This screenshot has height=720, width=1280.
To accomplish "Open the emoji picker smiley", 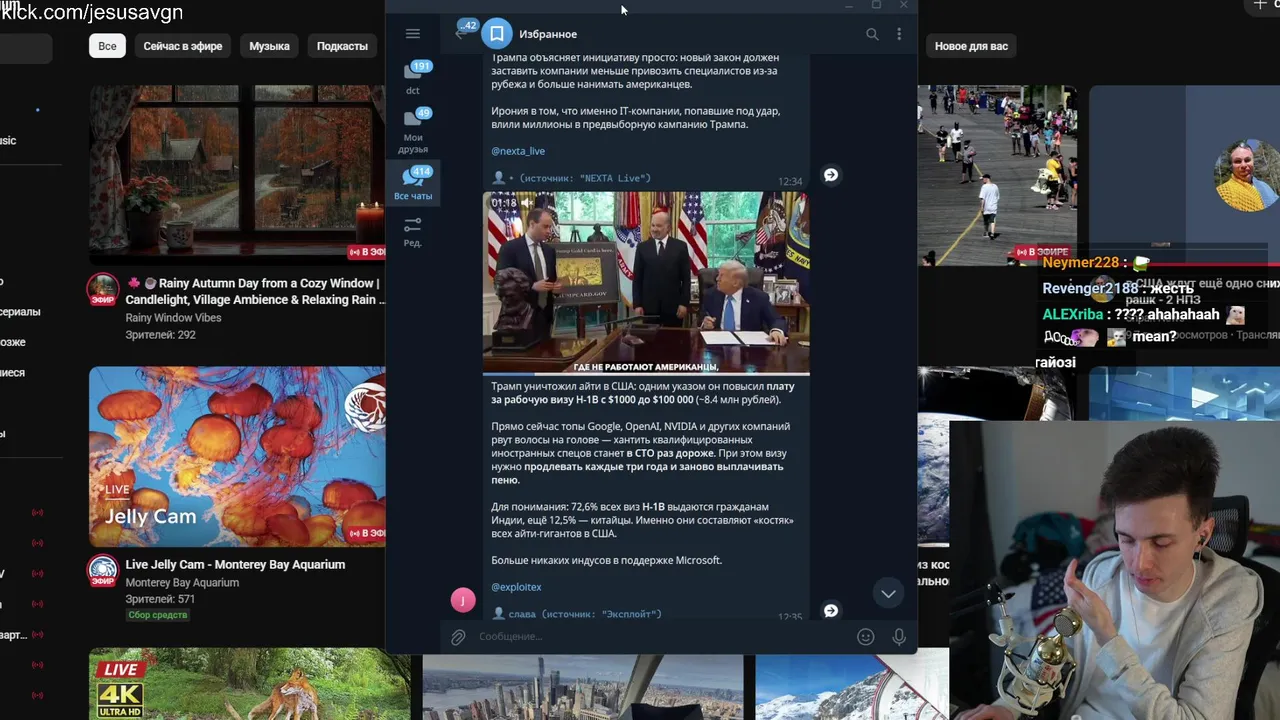I will point(866,637).
